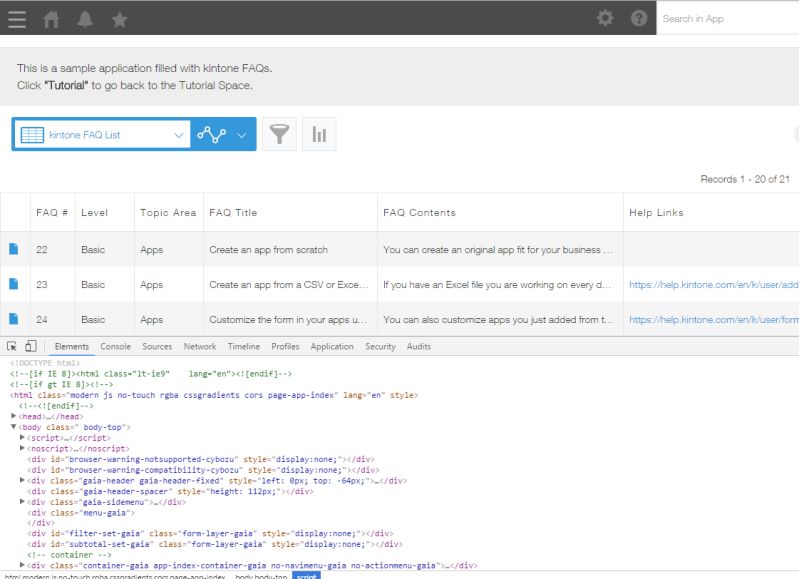Switch to the Application tab
The image size is (799, 579).
(x=332, y=347)
